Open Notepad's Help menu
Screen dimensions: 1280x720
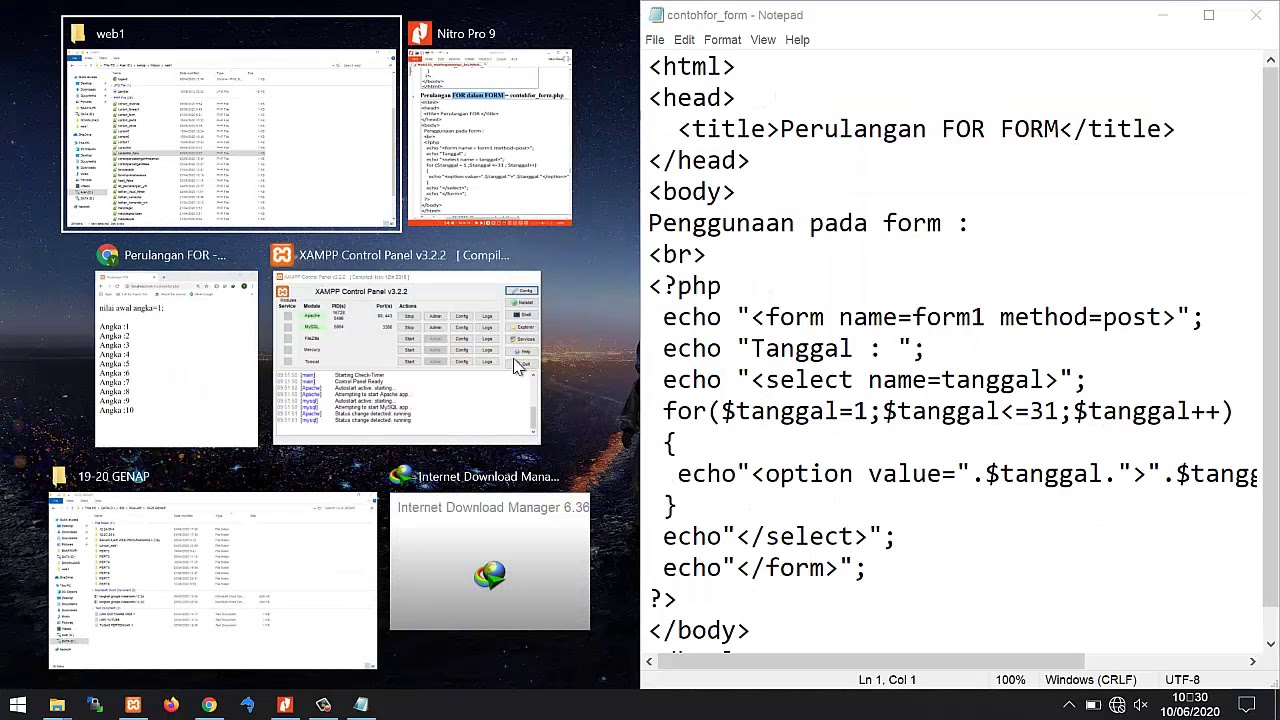797,40
